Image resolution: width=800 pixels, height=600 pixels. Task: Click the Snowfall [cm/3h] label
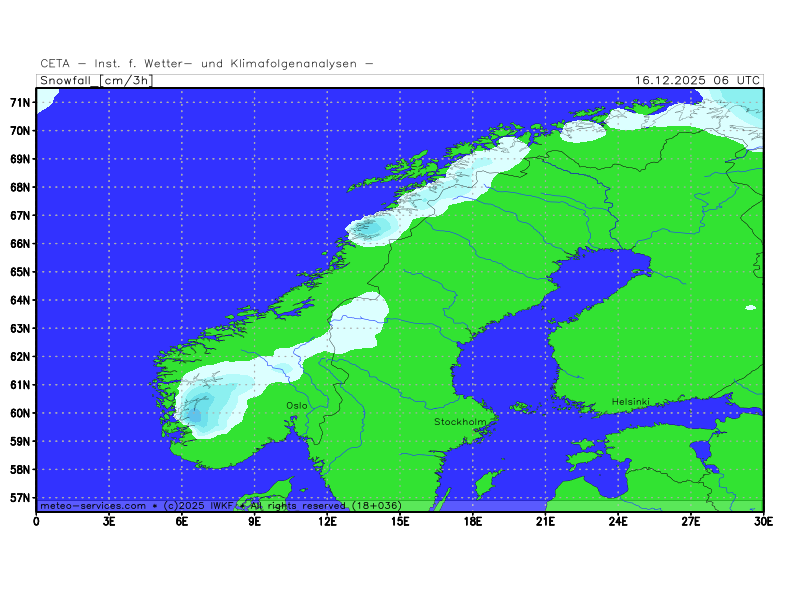96,81
